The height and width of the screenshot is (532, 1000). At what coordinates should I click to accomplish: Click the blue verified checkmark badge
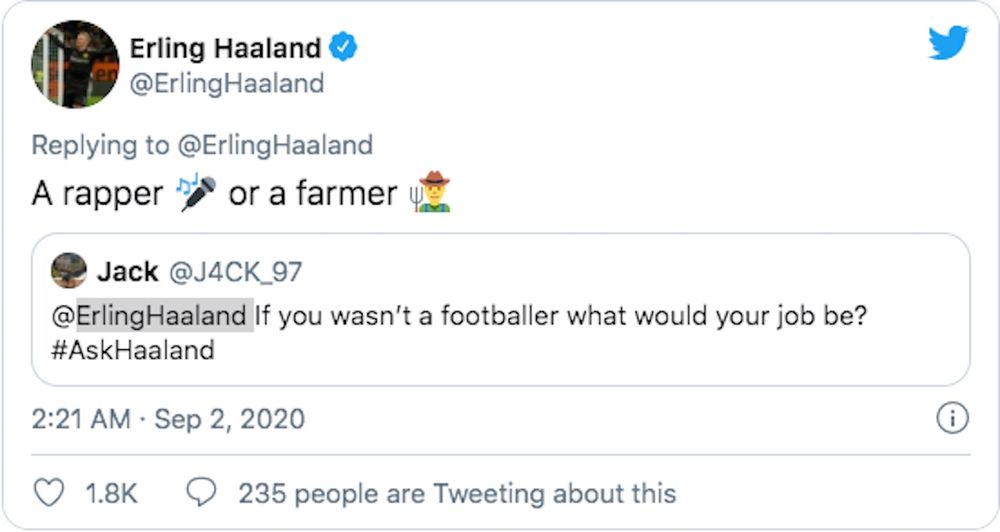click(x=343, y=47)
